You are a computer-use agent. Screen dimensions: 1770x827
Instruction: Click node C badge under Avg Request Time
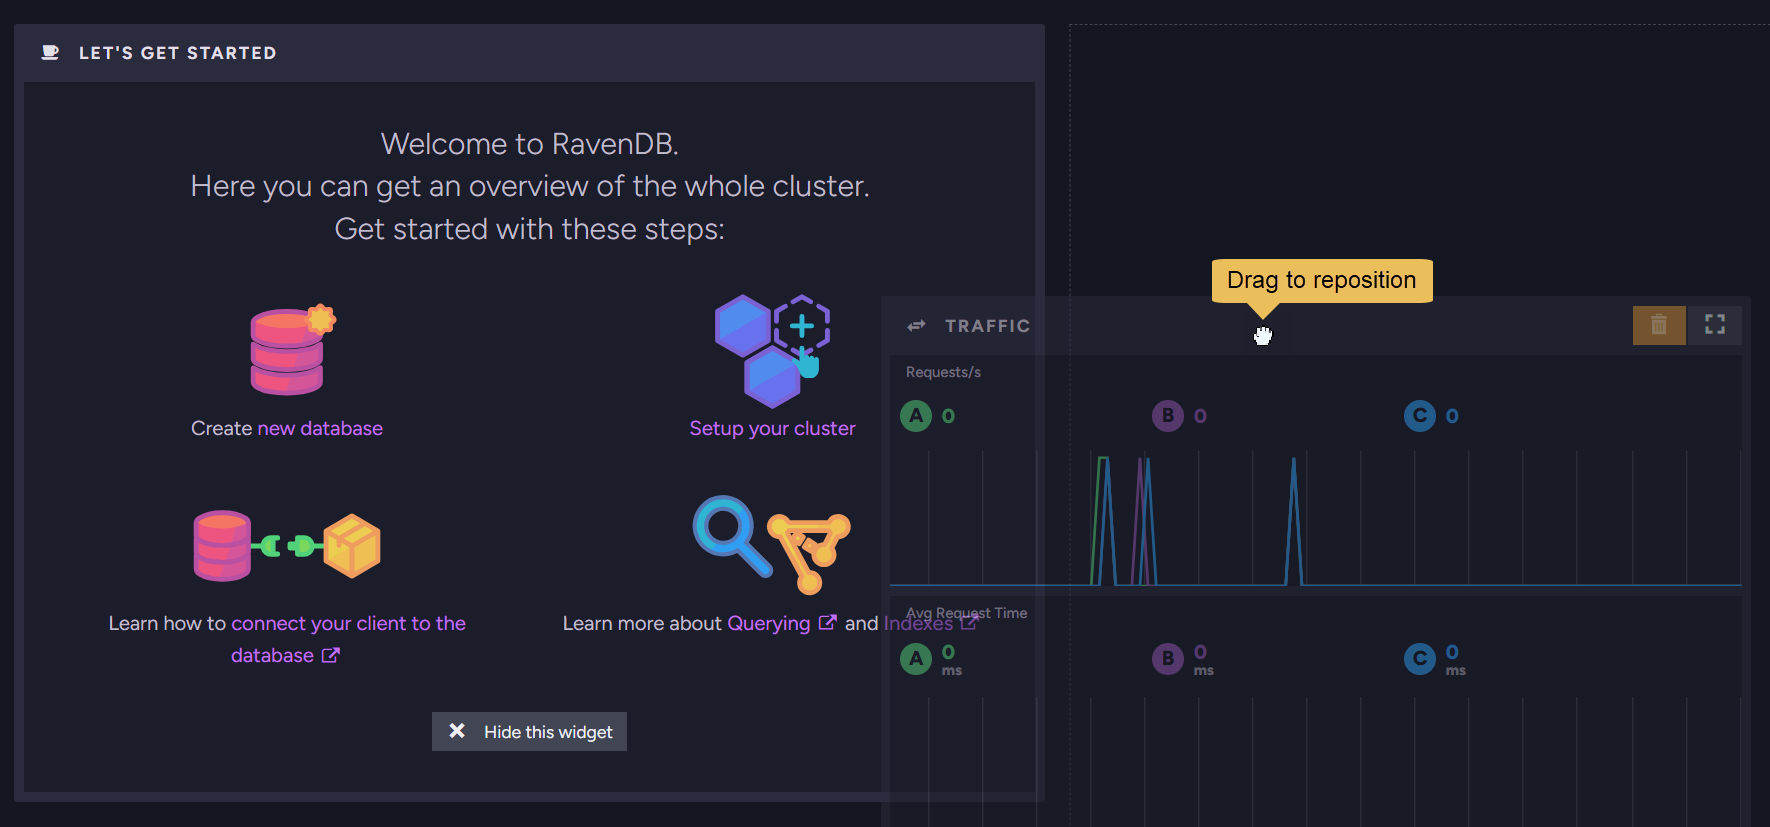(1420, 659)
